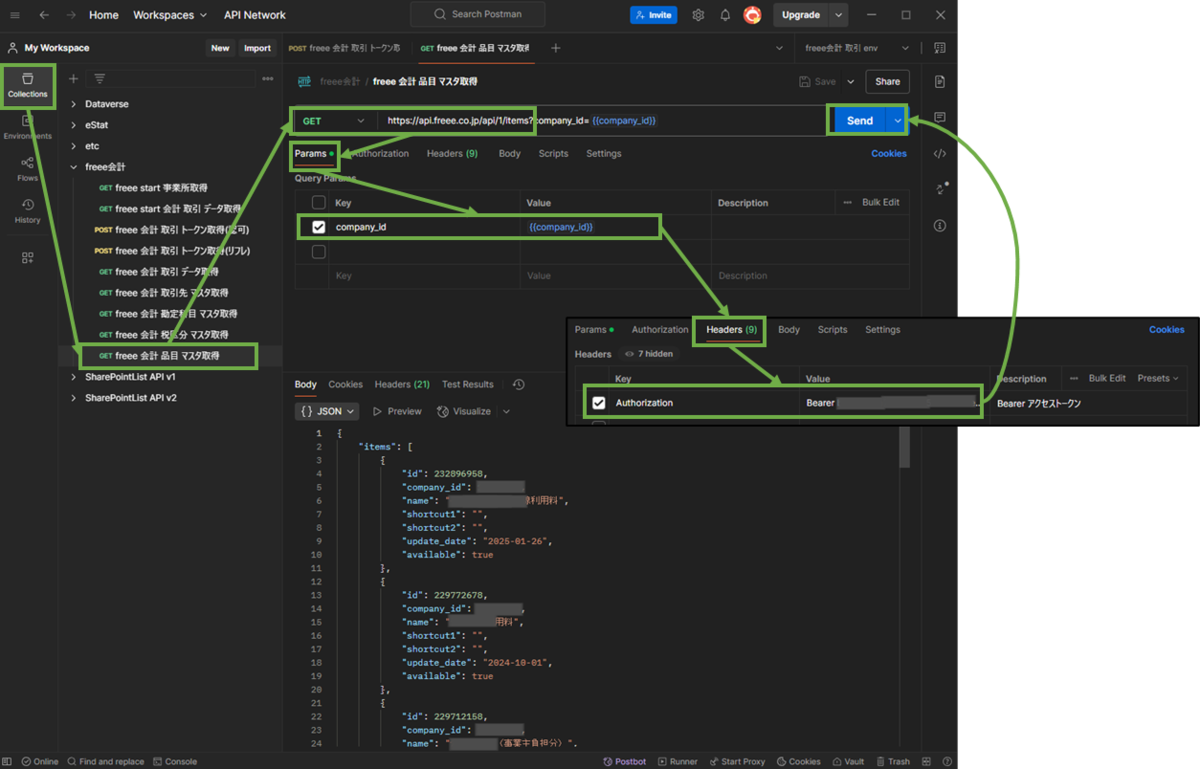Open the hamburger menu in the title bar
The width and height of the screenshot is (1200, 769).
coord(15,15)
